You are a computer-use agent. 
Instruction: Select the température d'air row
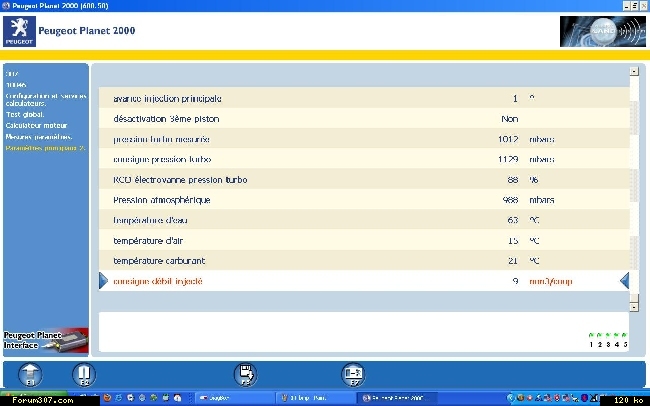click(364, 241)
